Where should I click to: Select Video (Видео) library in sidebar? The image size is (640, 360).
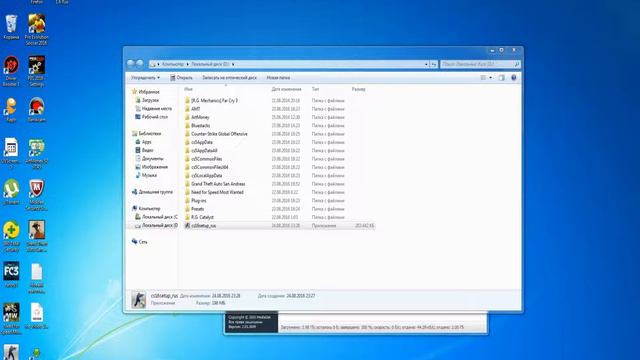147,150
